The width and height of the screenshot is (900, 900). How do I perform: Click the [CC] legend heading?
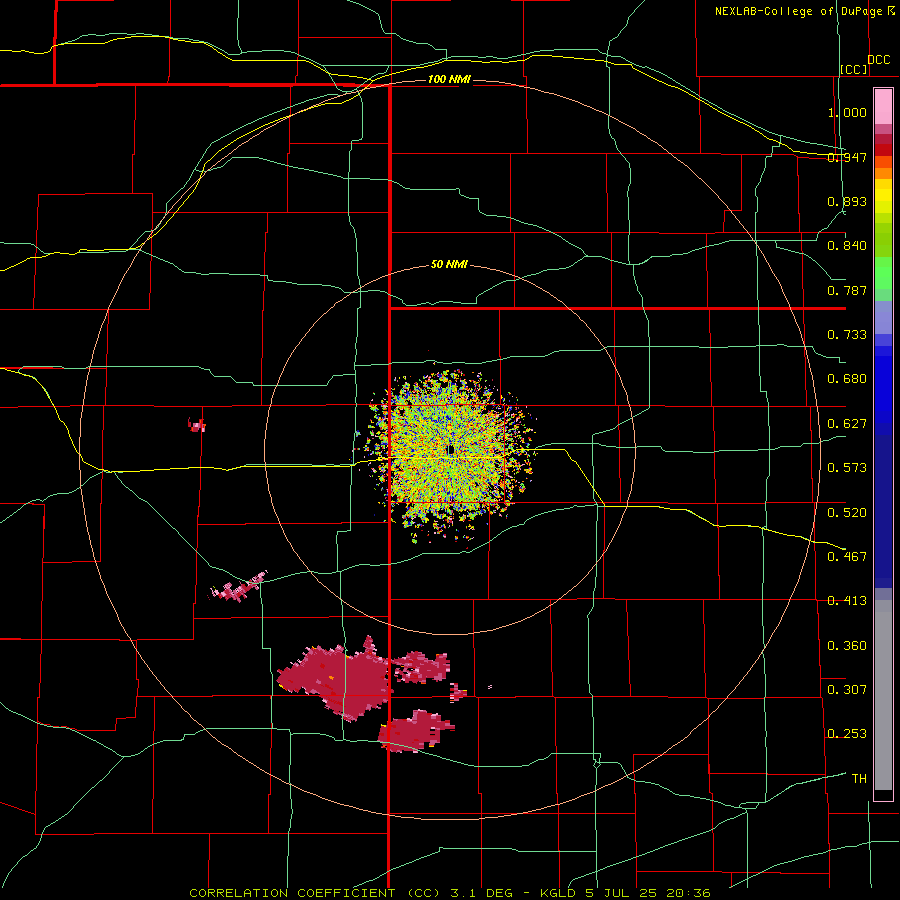click(854, 69)
